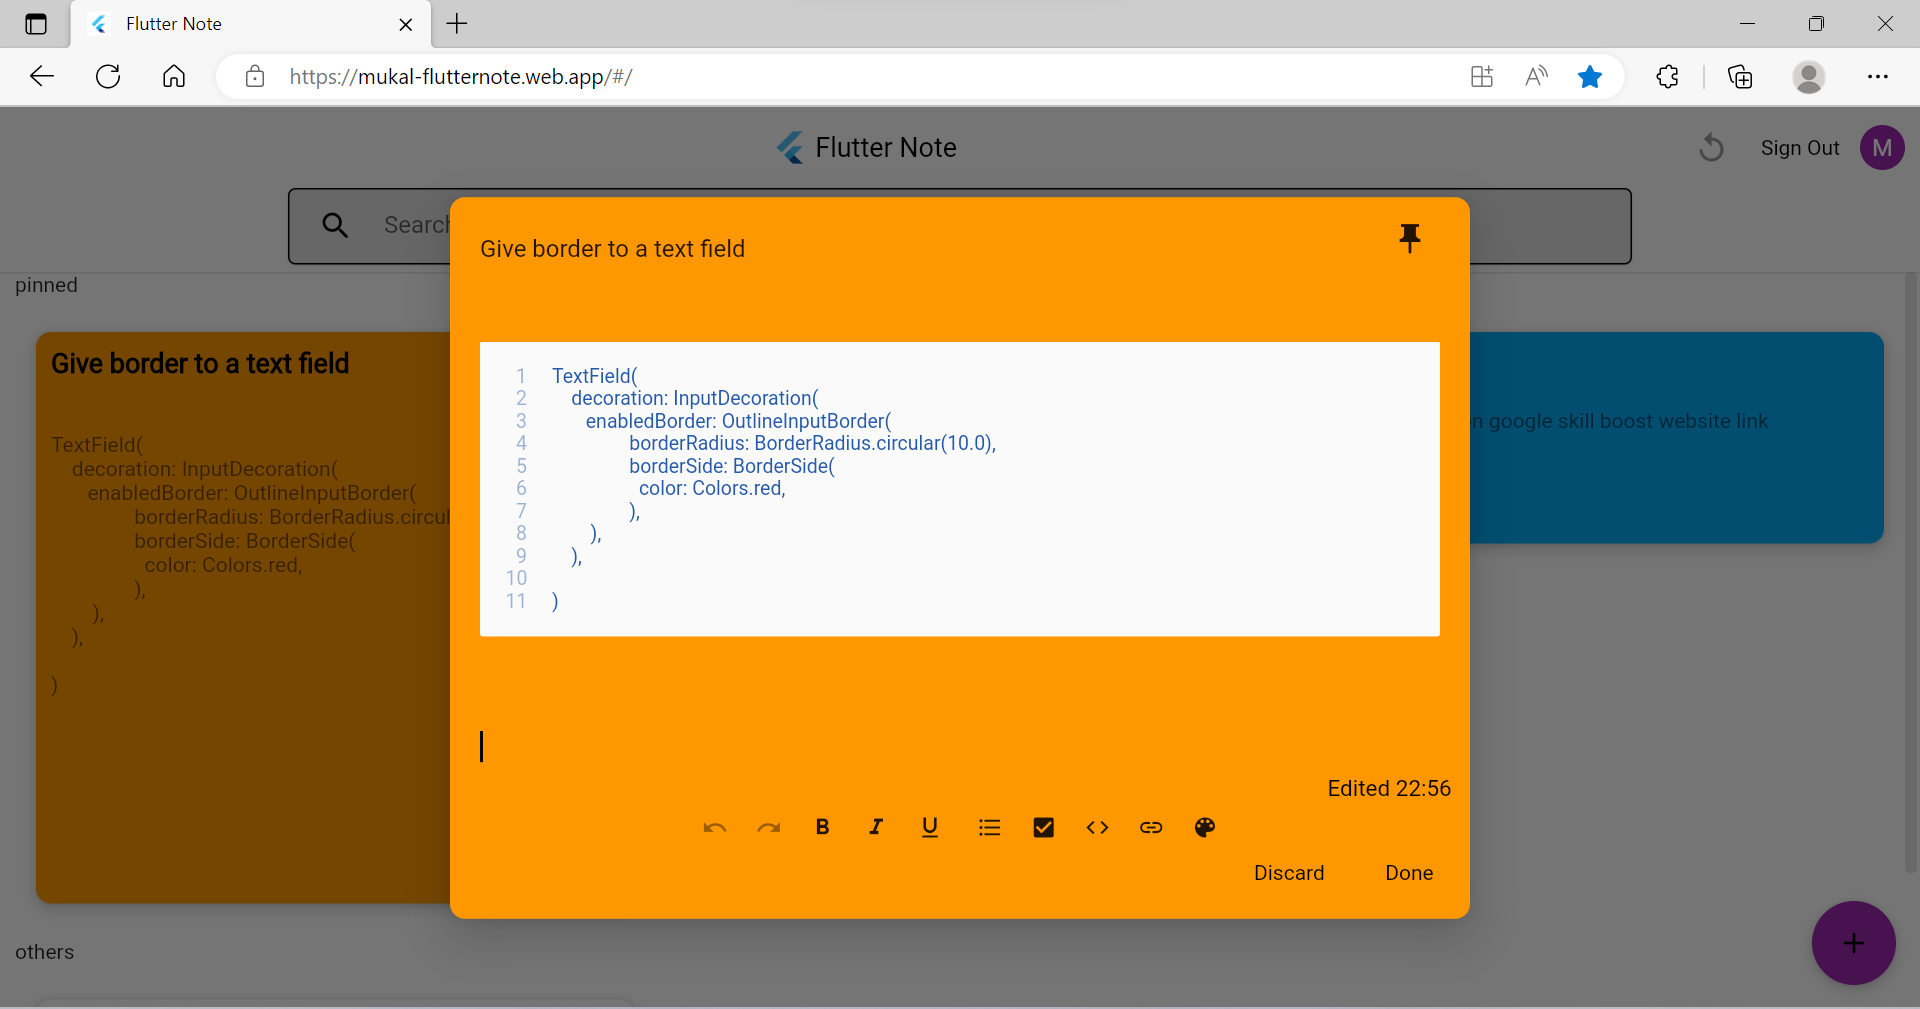This screenshot has height=1009, width=1920.
Task: Click code line 'borderSide: BorderSide('
Action: pyautogui.click(x=732, y=466)
